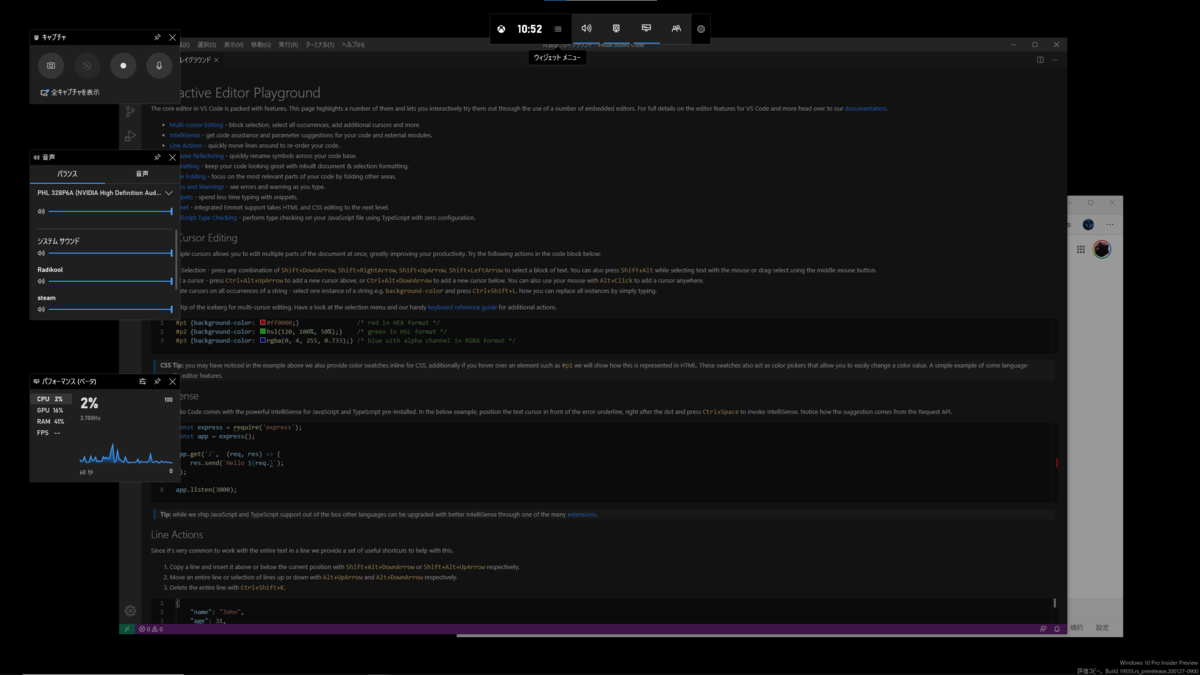
Task: Select the CPU metric row
Action: (x=50, y=399)
